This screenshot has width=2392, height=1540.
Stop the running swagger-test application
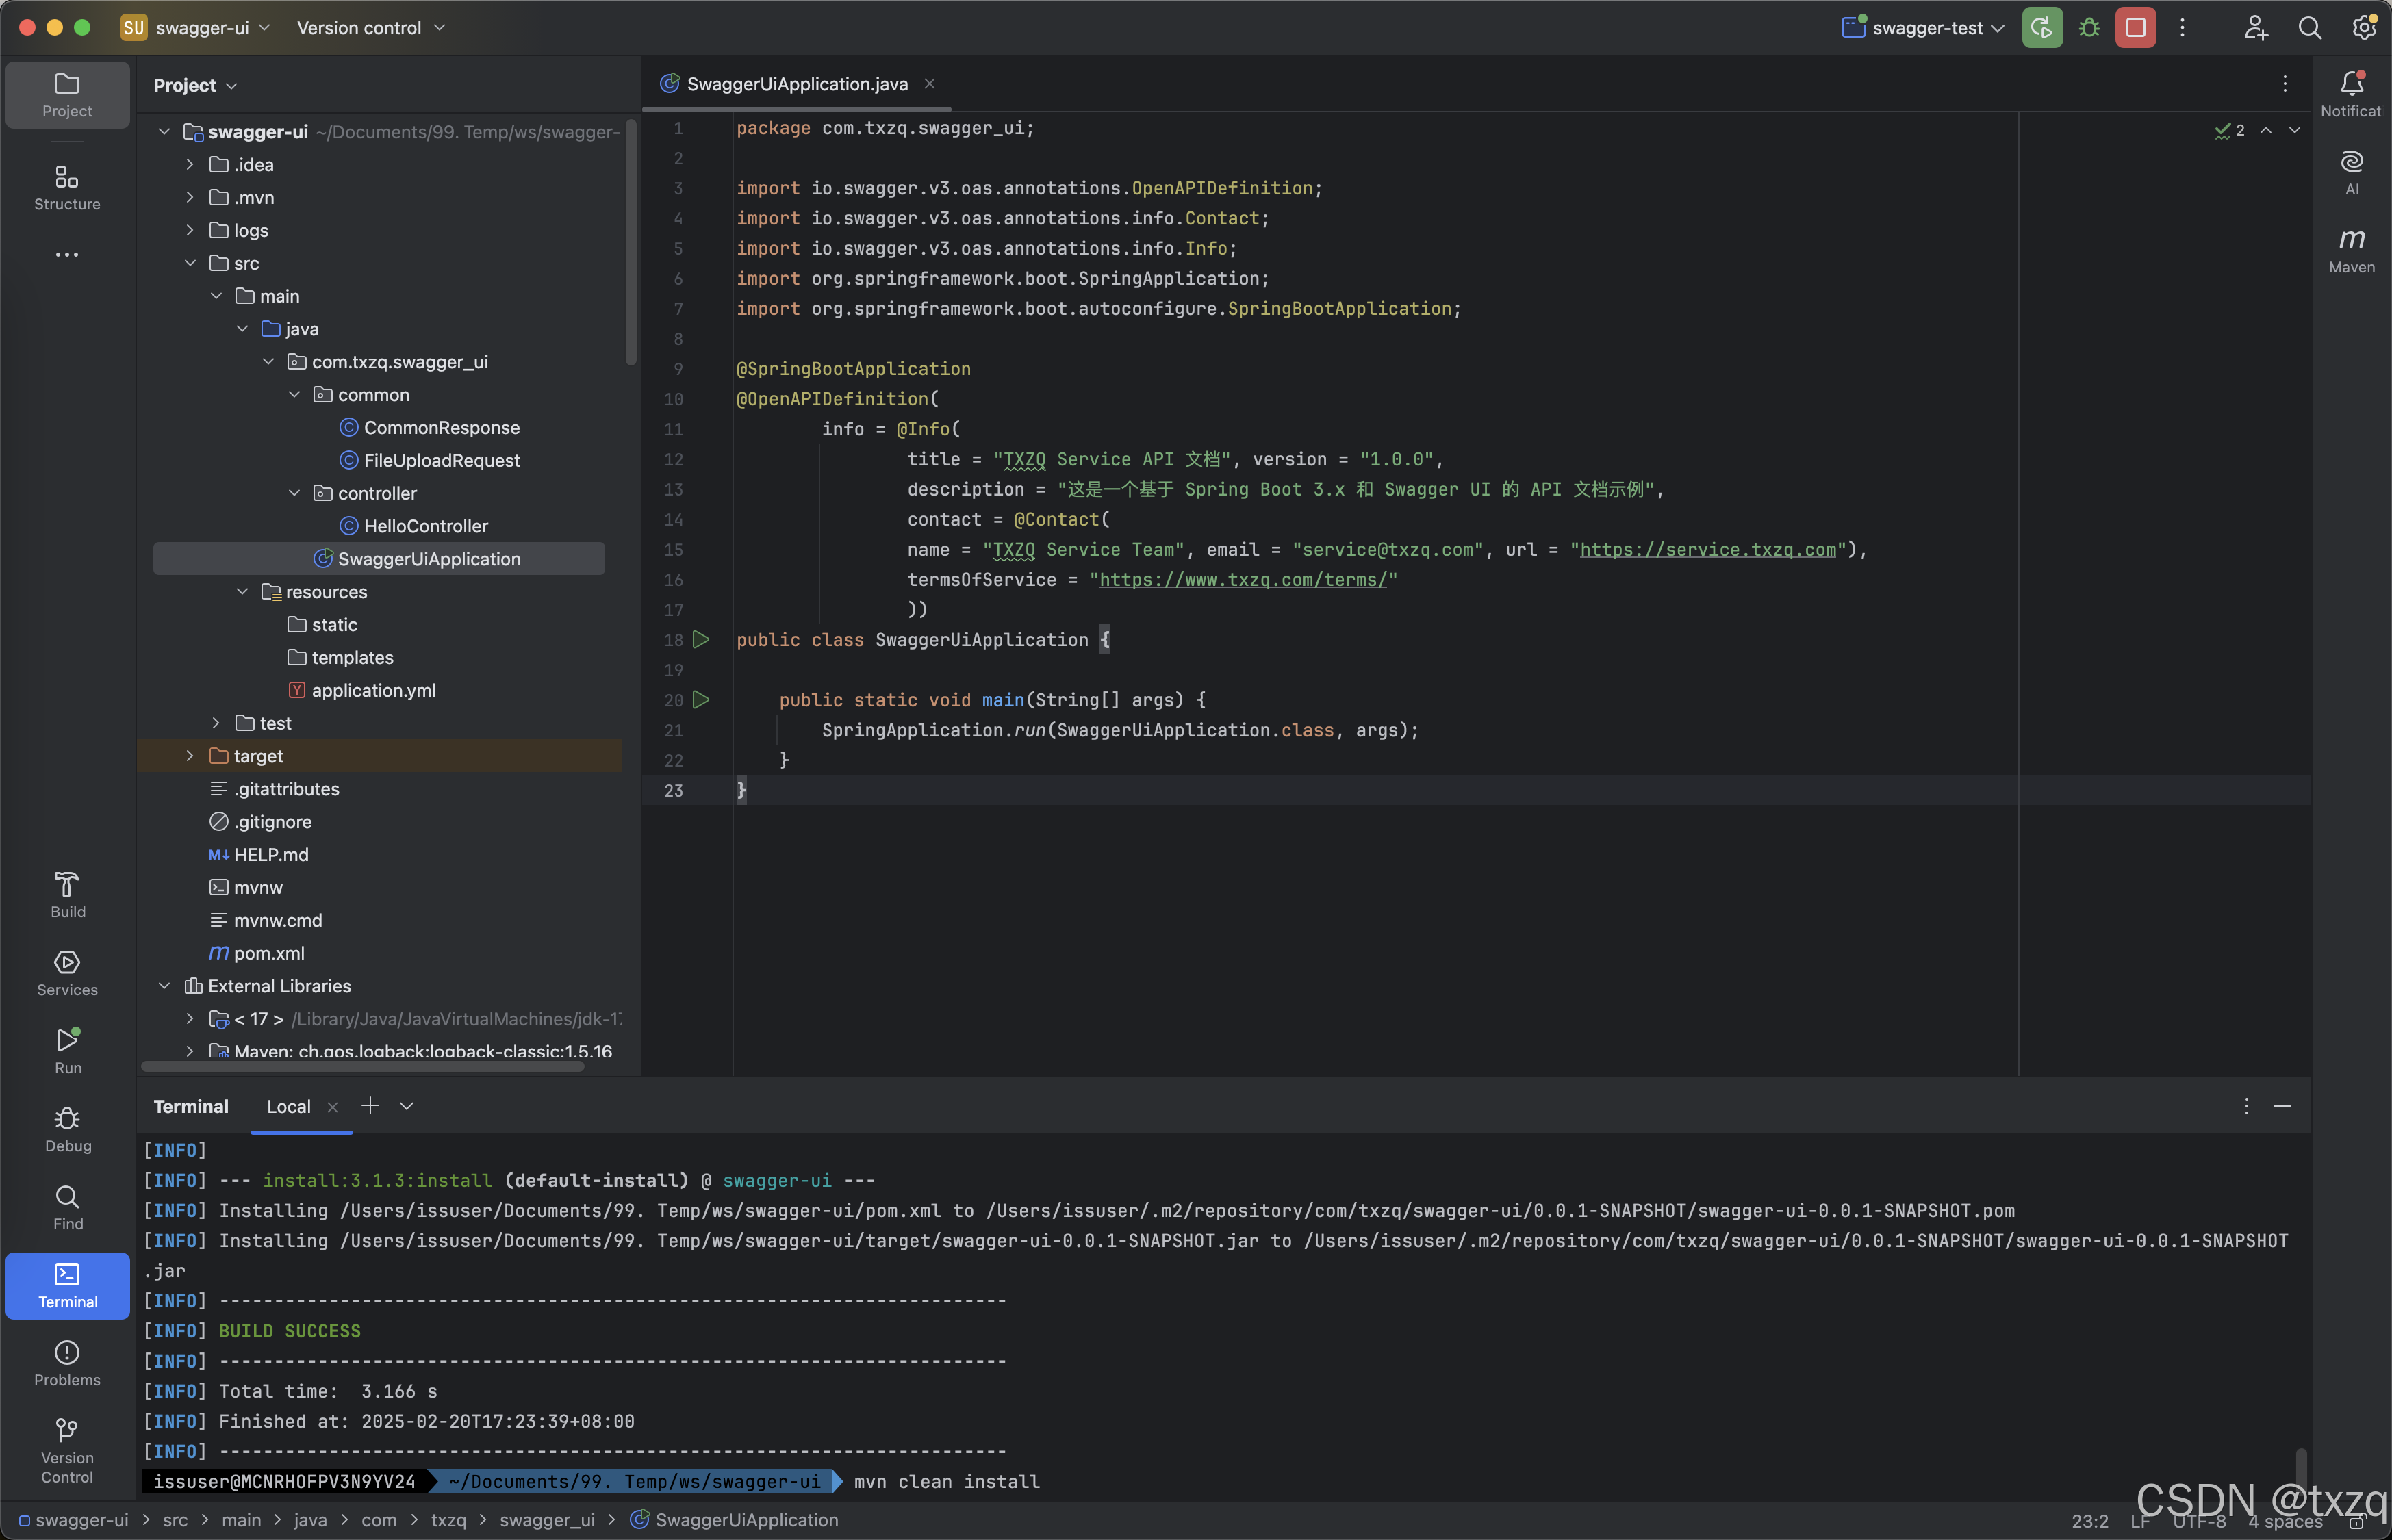tap(2135, 28)
